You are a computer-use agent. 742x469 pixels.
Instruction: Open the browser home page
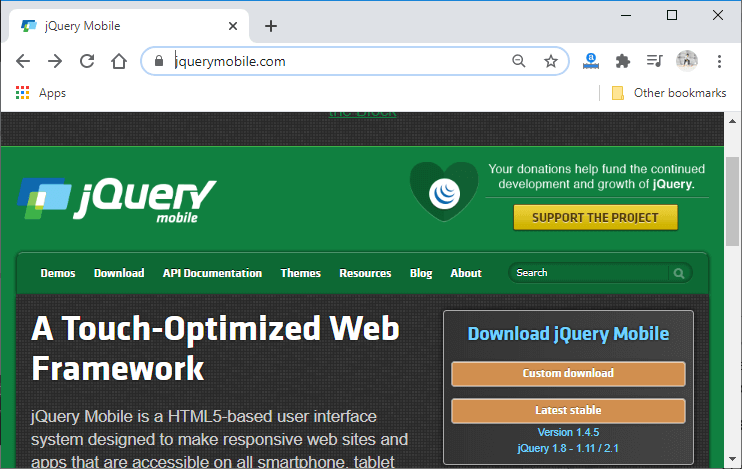pos(119,61)
